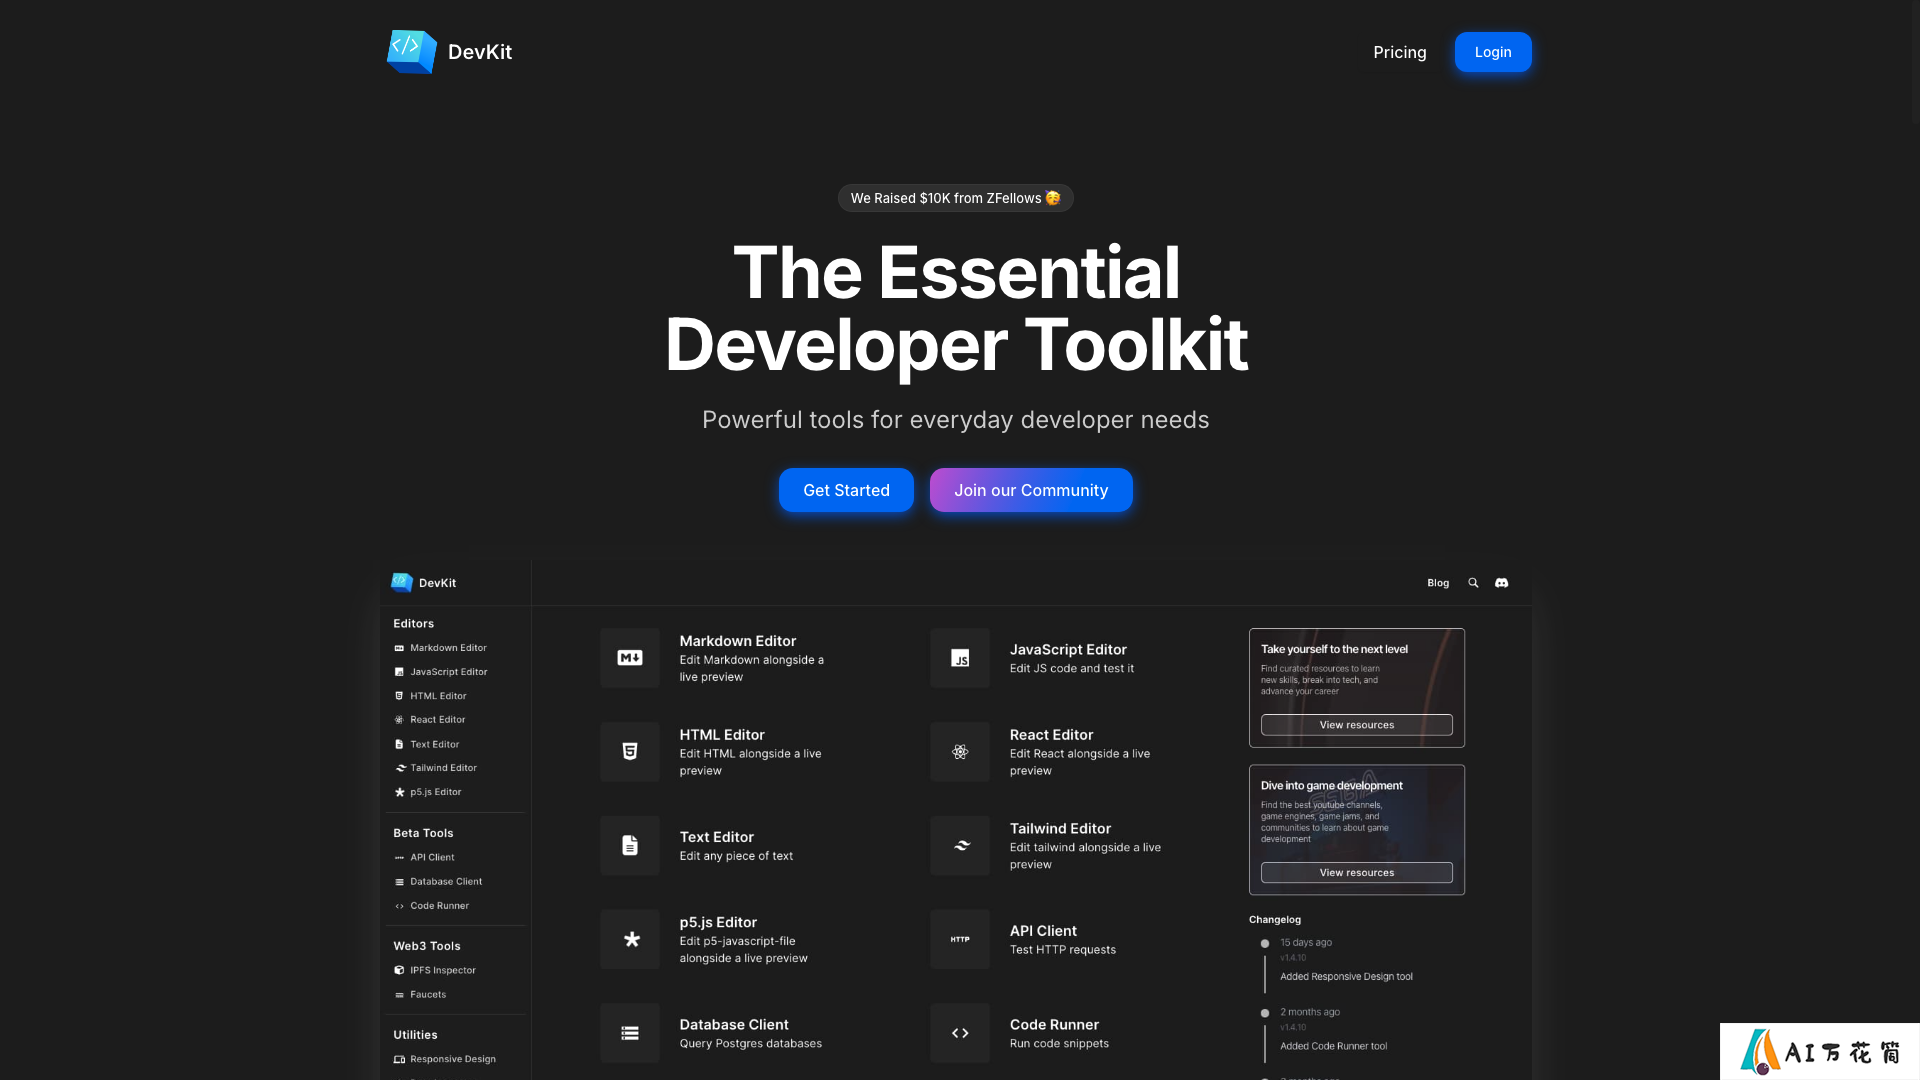Click the Utilities section heading
This screenshot has height=1080, width=1920.
415,1035
